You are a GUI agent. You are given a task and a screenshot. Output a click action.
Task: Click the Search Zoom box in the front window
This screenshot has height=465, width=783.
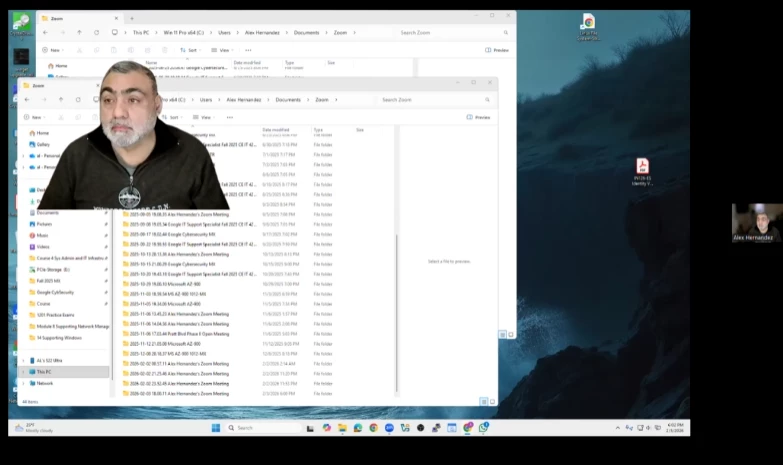click(433, 100)
